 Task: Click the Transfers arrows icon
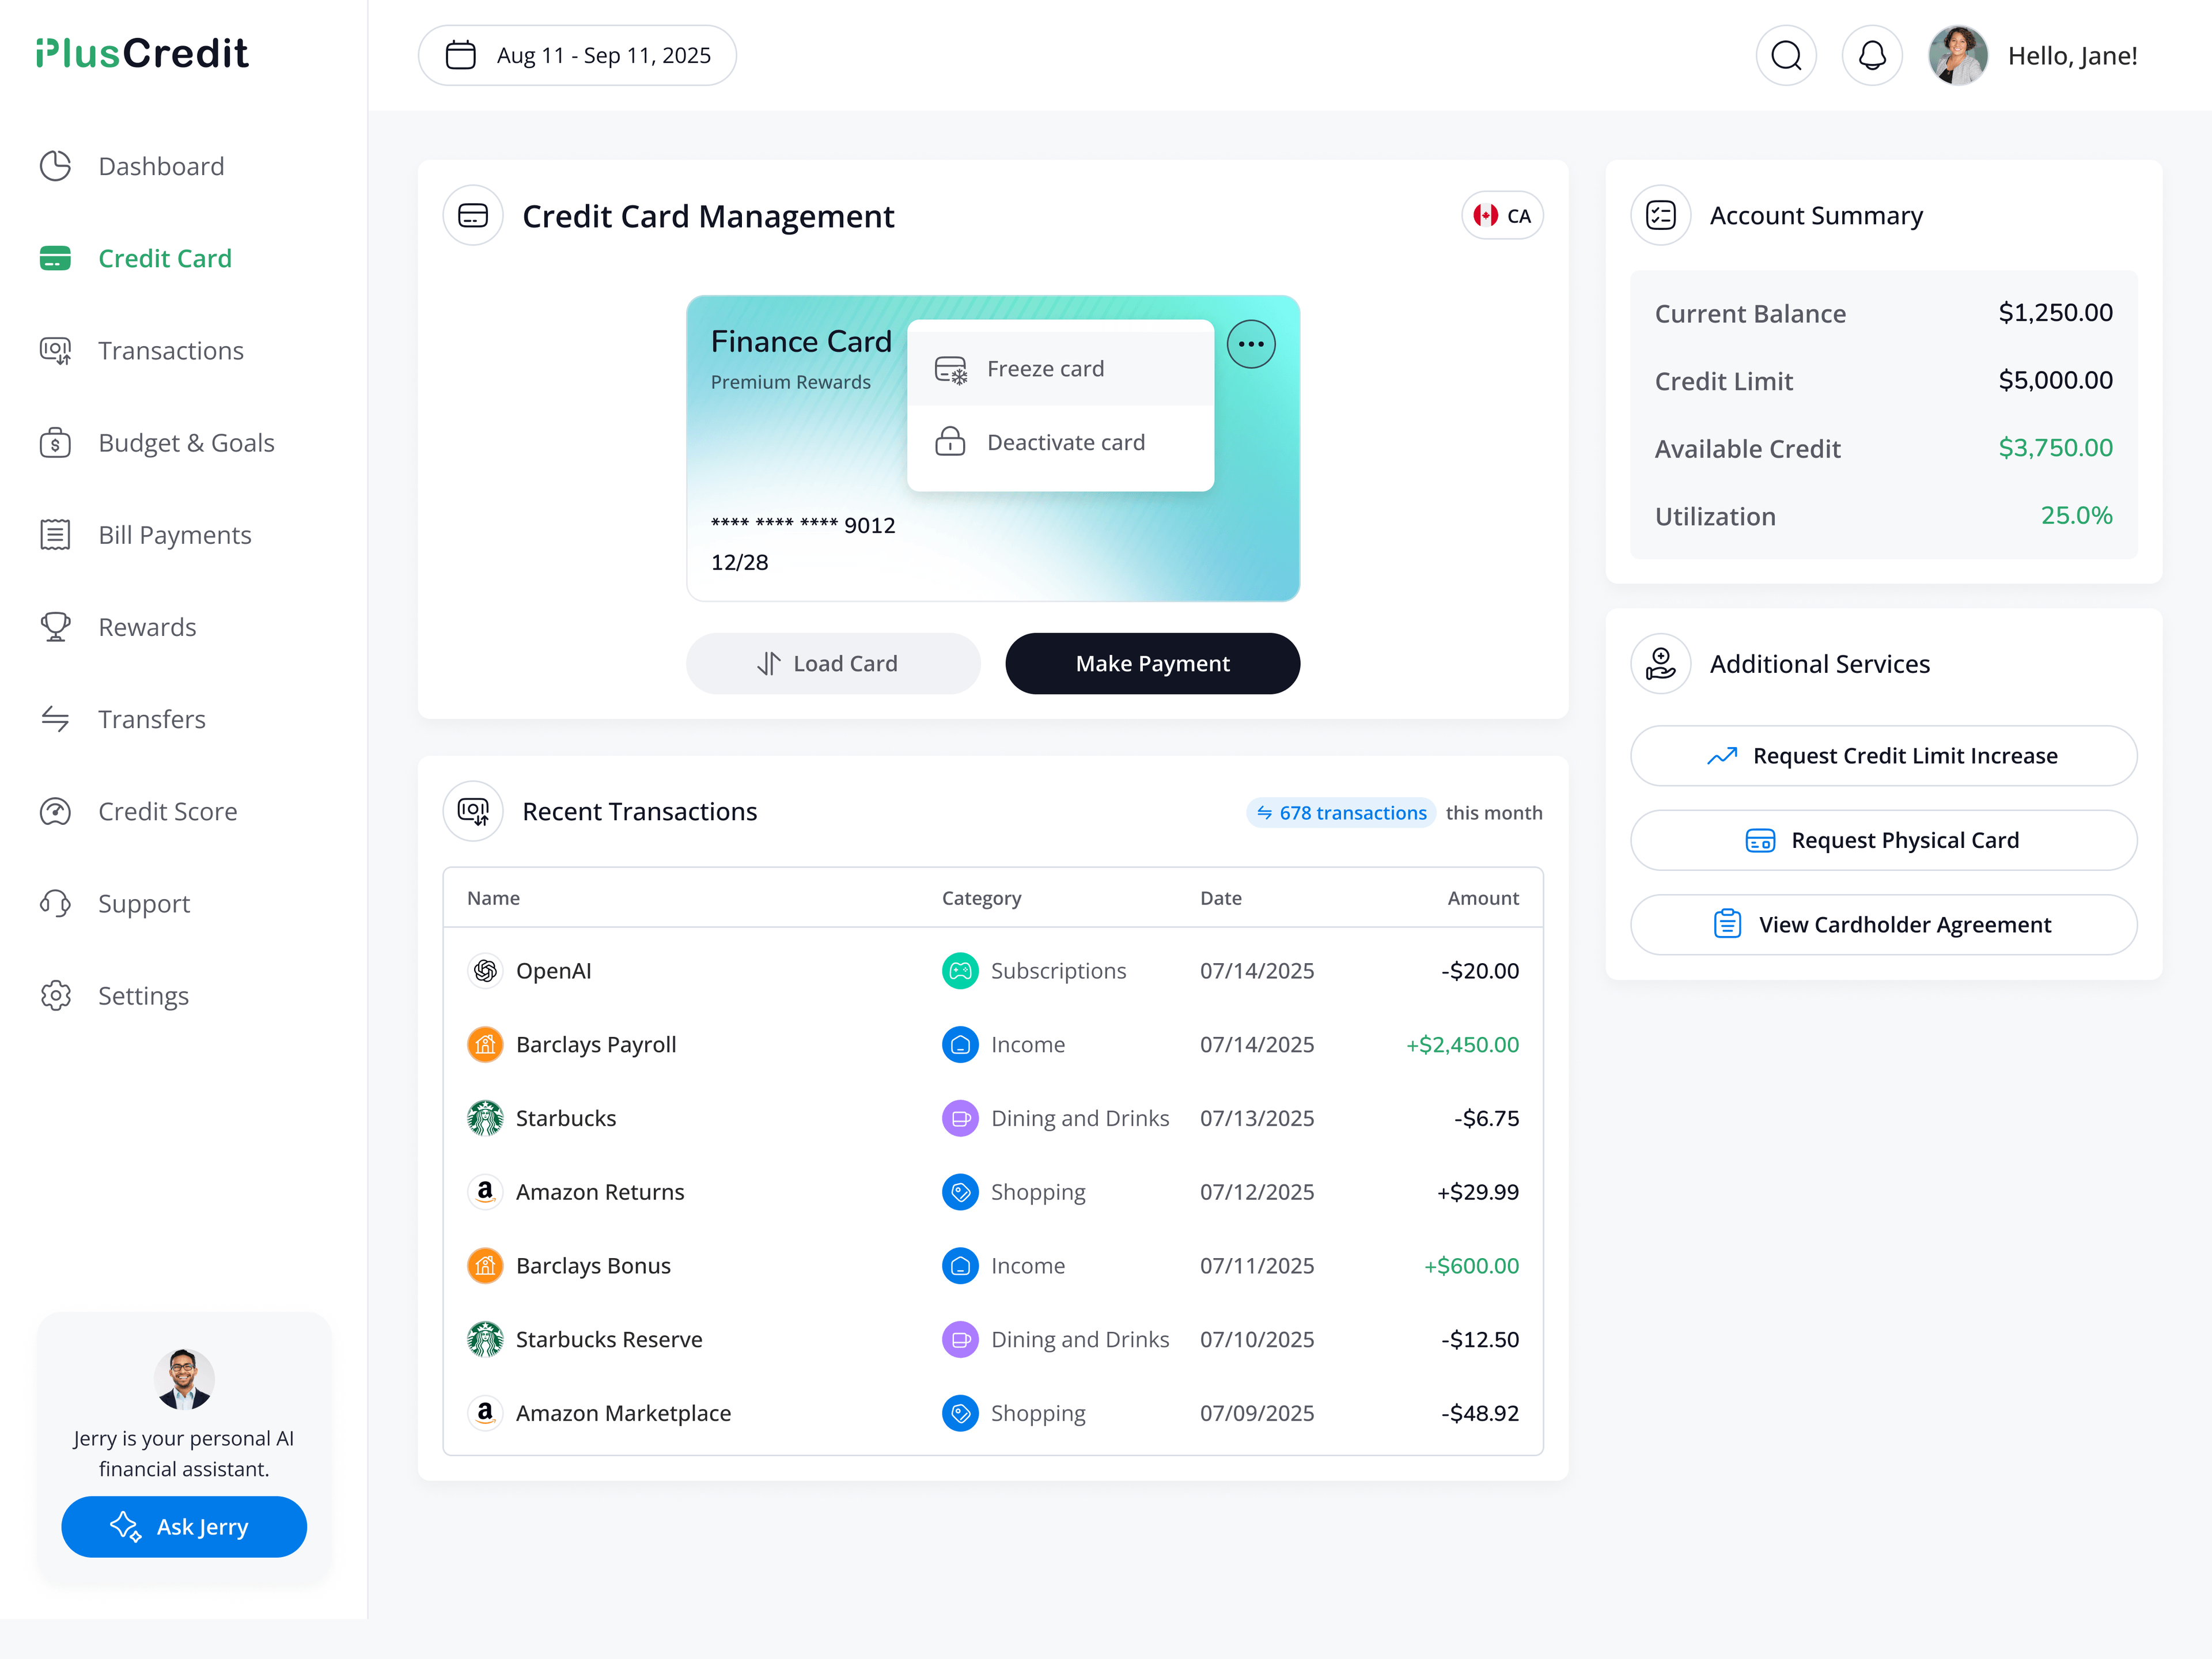pos(55,719)
